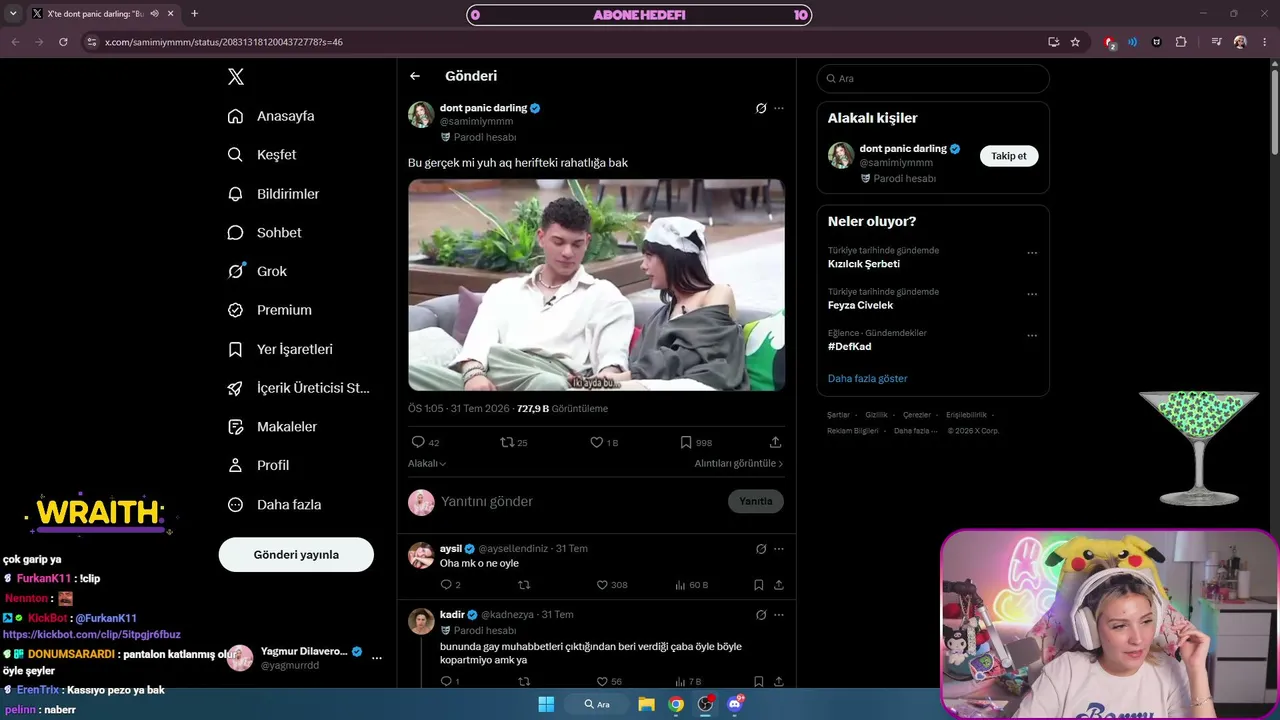Bookmark the main post (998)
Image resolution: width=1280 pixels, height=720 pixels.
tap(695, 442)
